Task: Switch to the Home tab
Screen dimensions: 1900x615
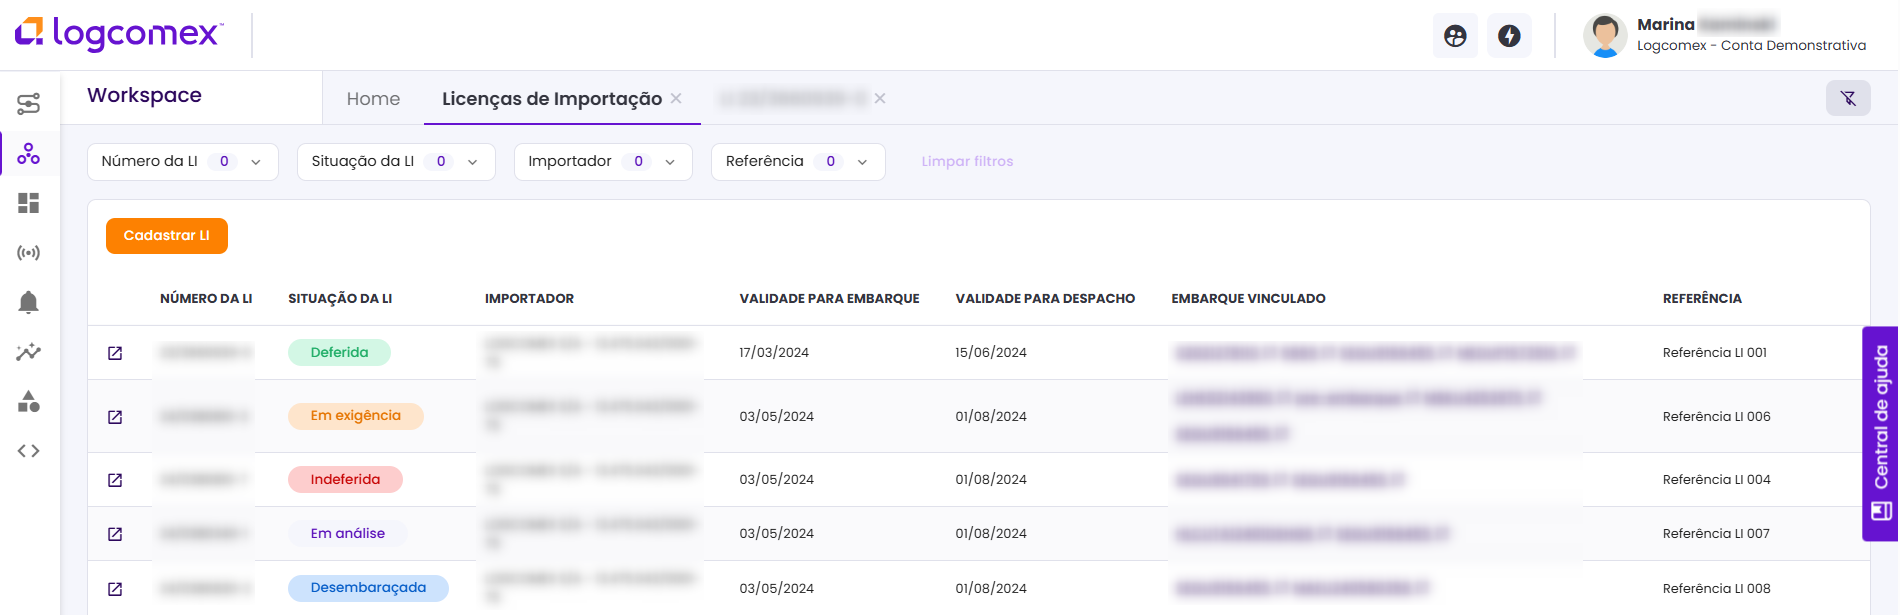Action: pos(373,99)
